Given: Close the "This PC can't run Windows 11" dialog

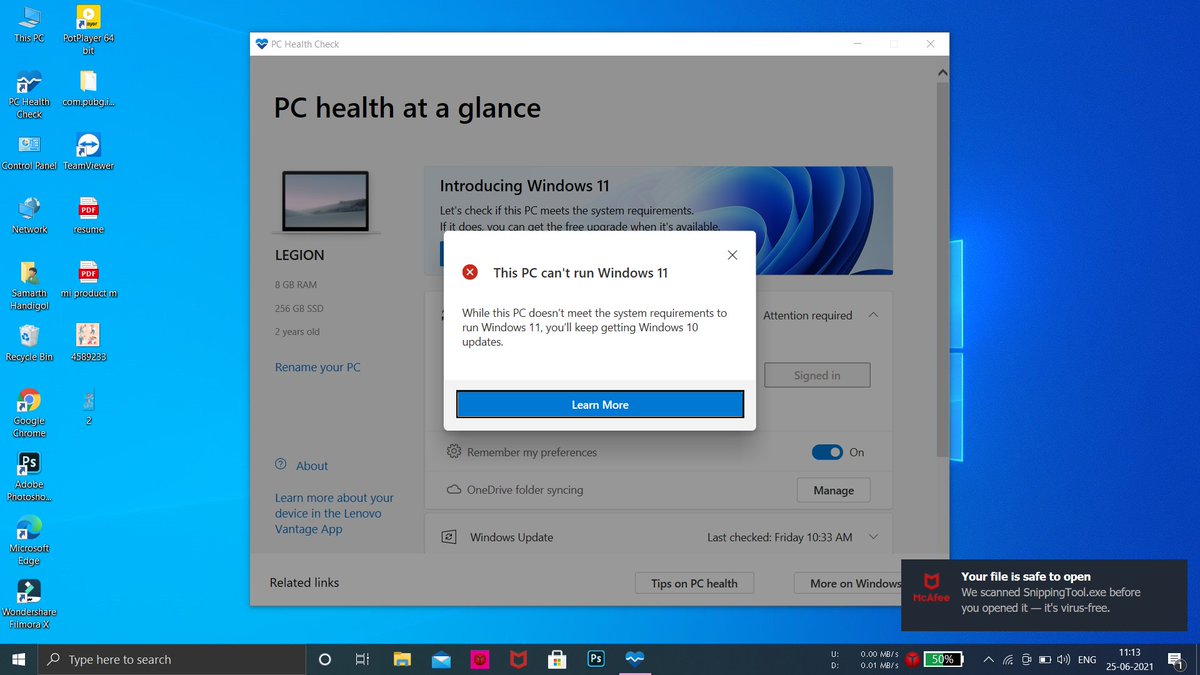Looking at the screenshot, I should click(x=732, y=255).
